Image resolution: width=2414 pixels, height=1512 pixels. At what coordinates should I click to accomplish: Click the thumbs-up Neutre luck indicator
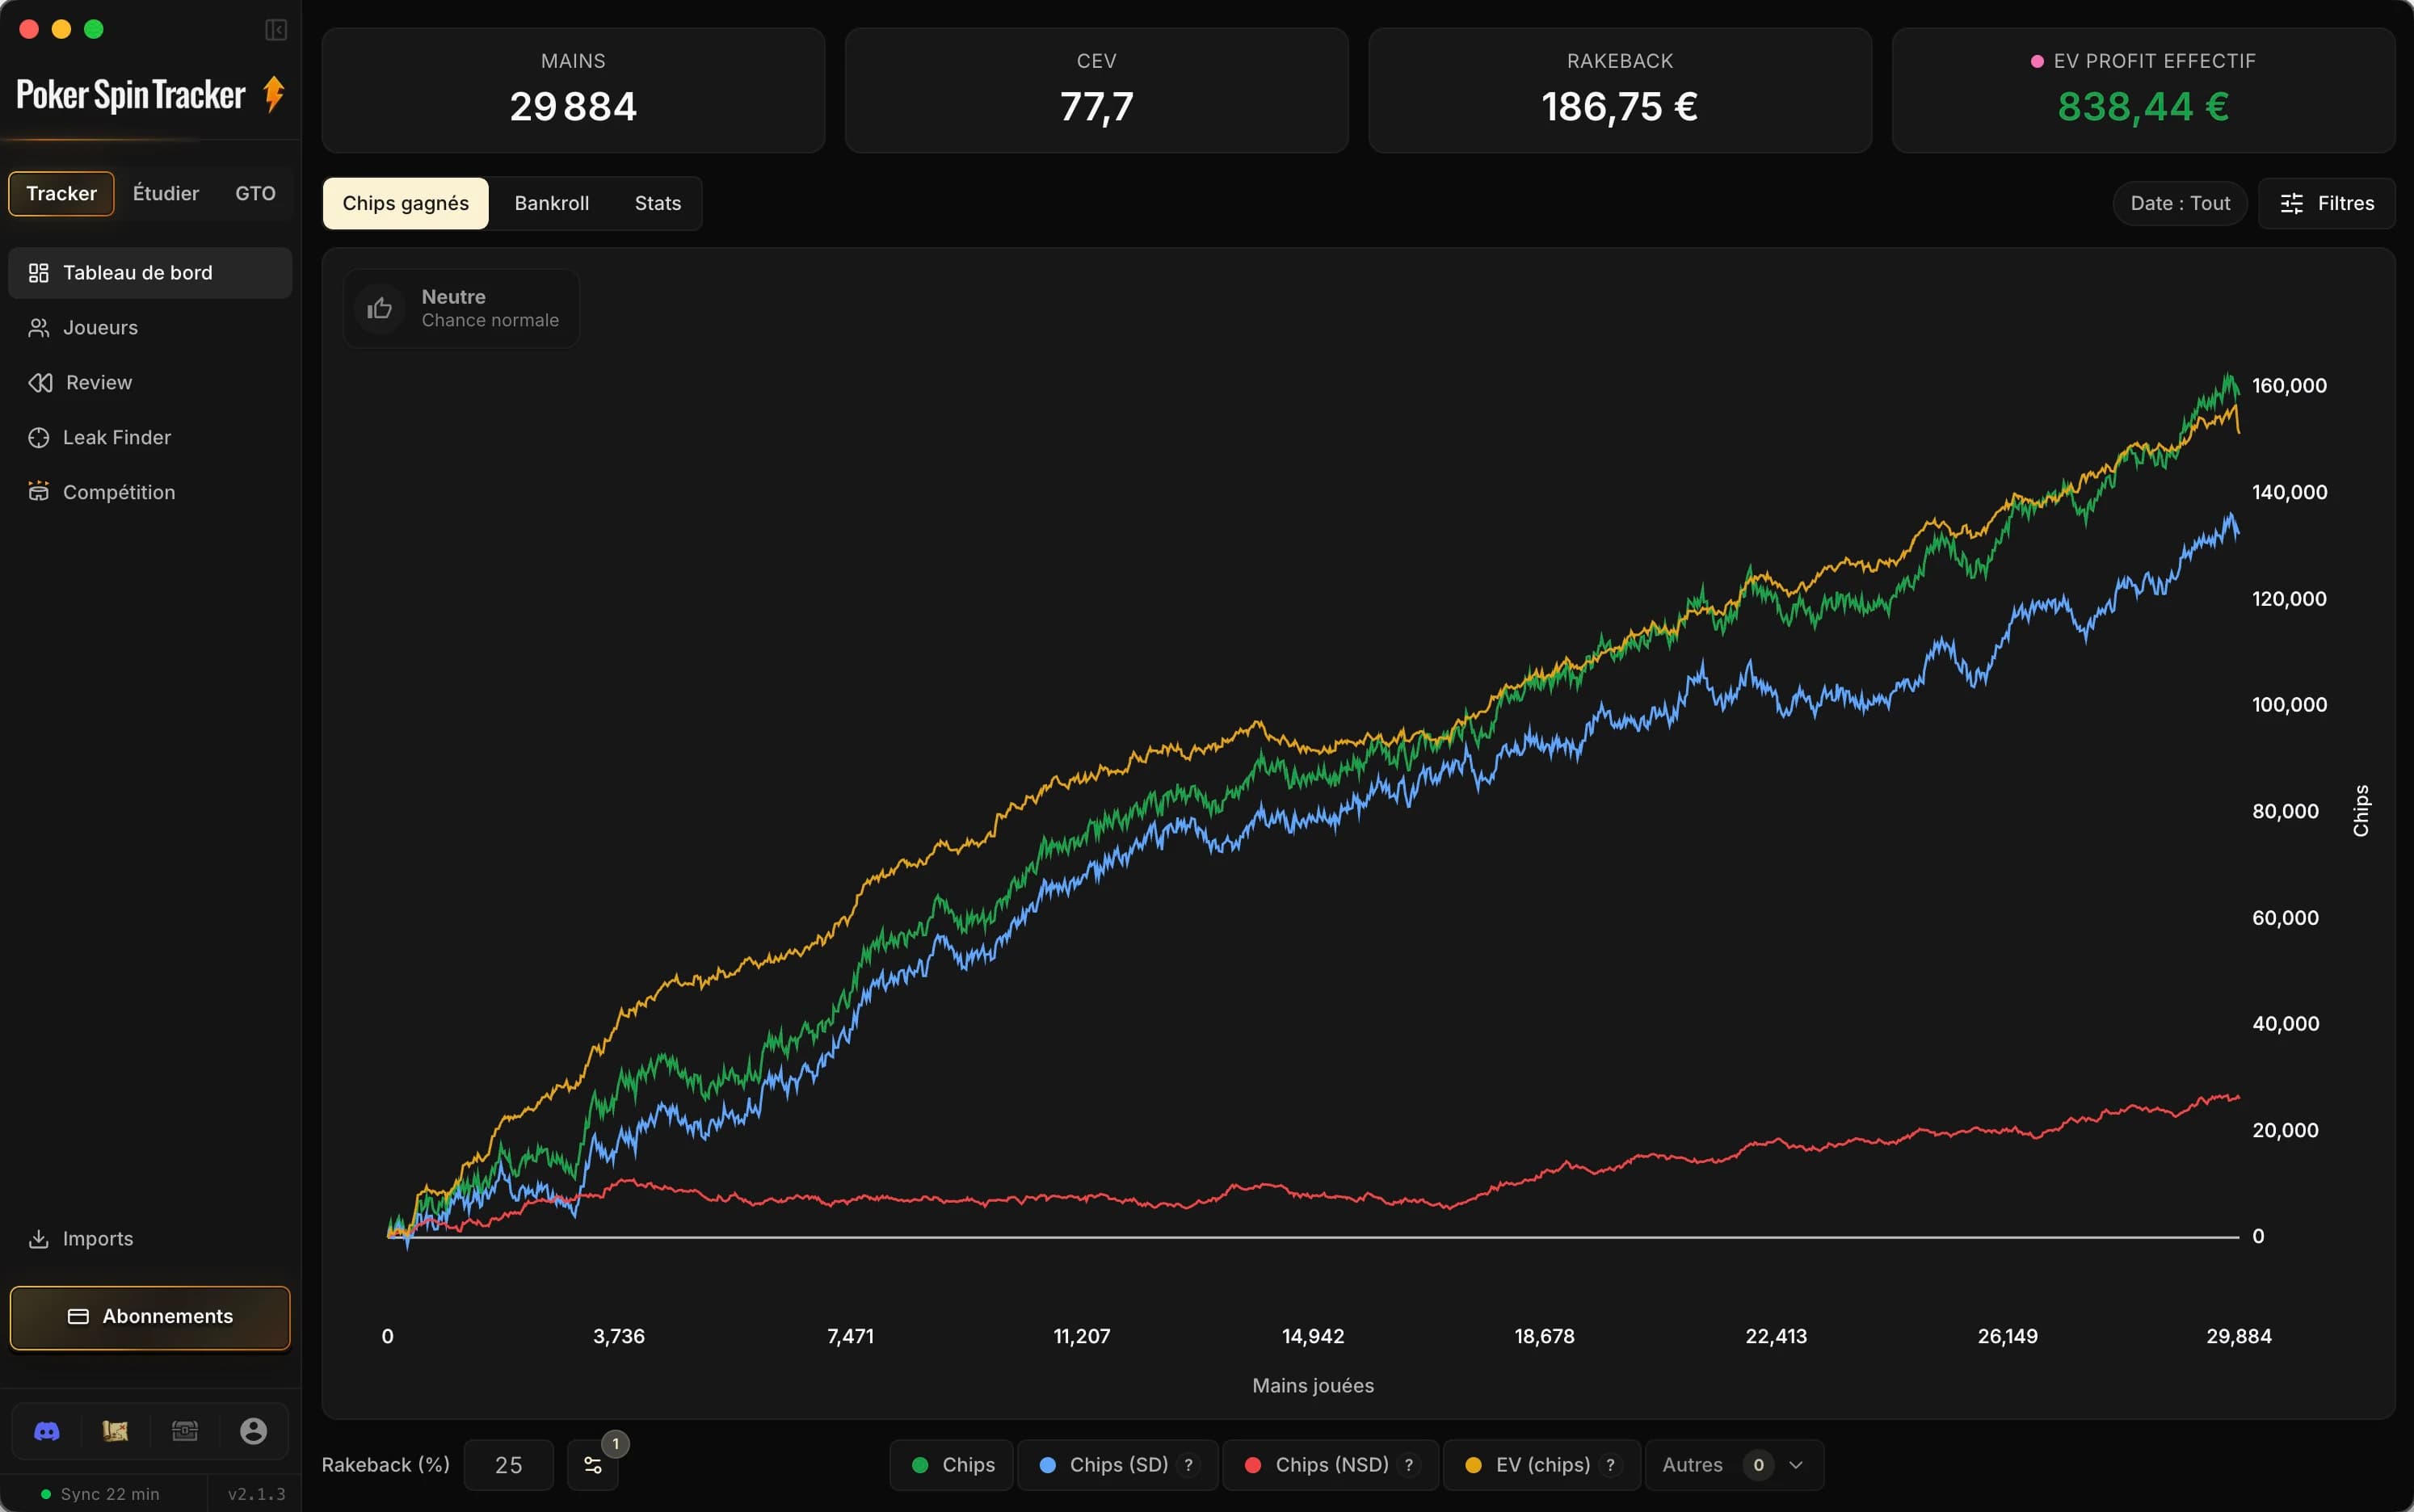461,308
